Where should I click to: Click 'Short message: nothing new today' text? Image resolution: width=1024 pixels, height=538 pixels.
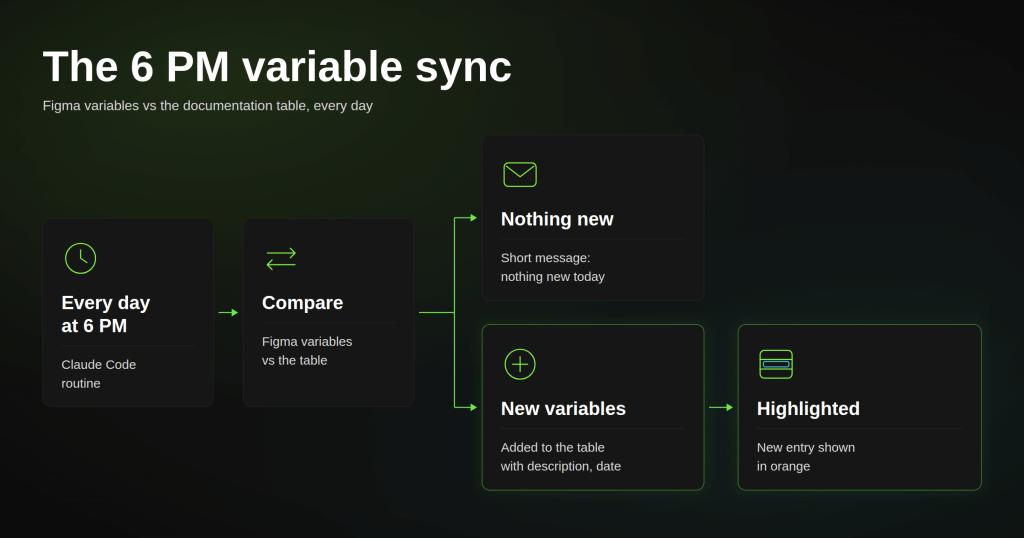point(552,267)
